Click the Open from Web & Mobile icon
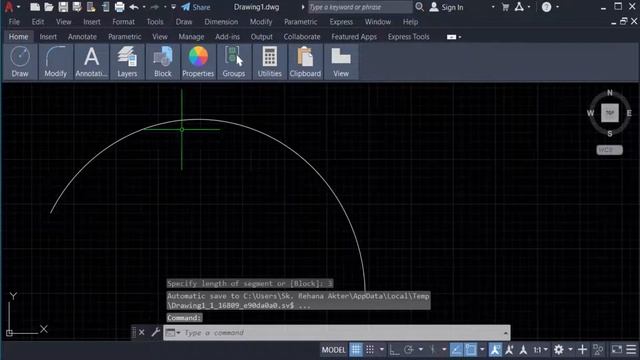 [91, 7]
